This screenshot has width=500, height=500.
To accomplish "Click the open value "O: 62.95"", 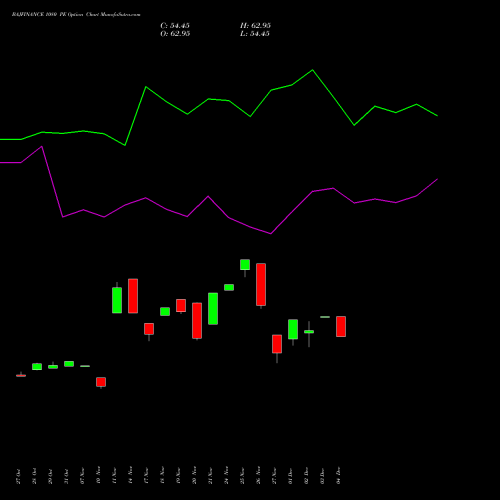I will click(x=175, y=34).
